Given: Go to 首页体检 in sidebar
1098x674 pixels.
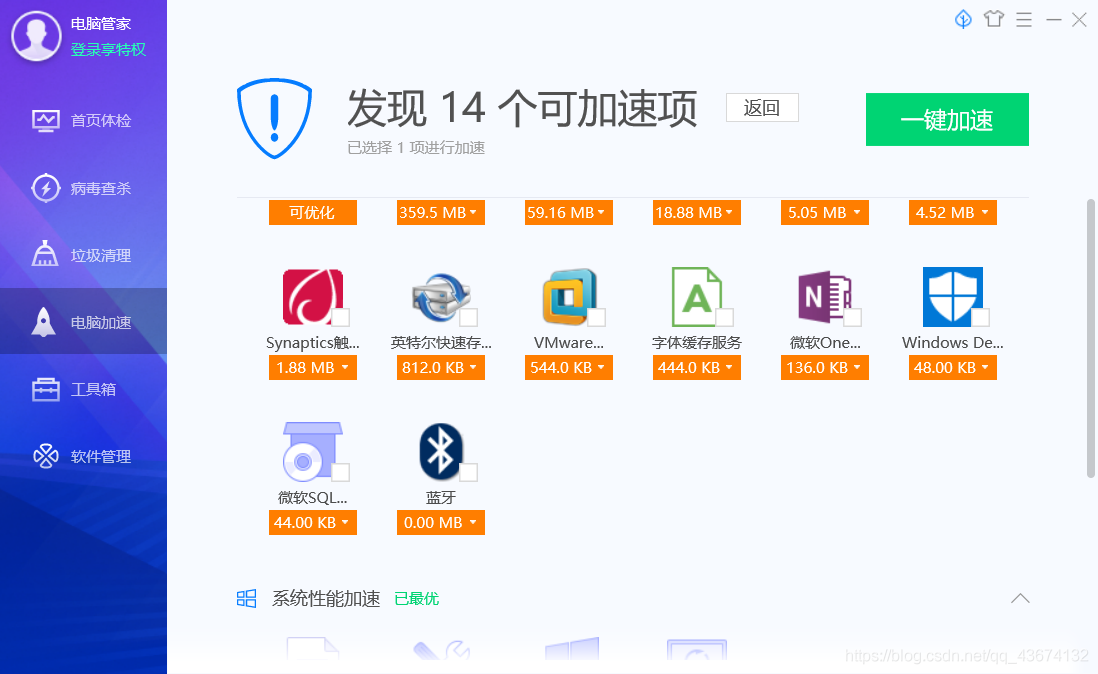Looking at the screenshot, I should click(x=83, y=120).
